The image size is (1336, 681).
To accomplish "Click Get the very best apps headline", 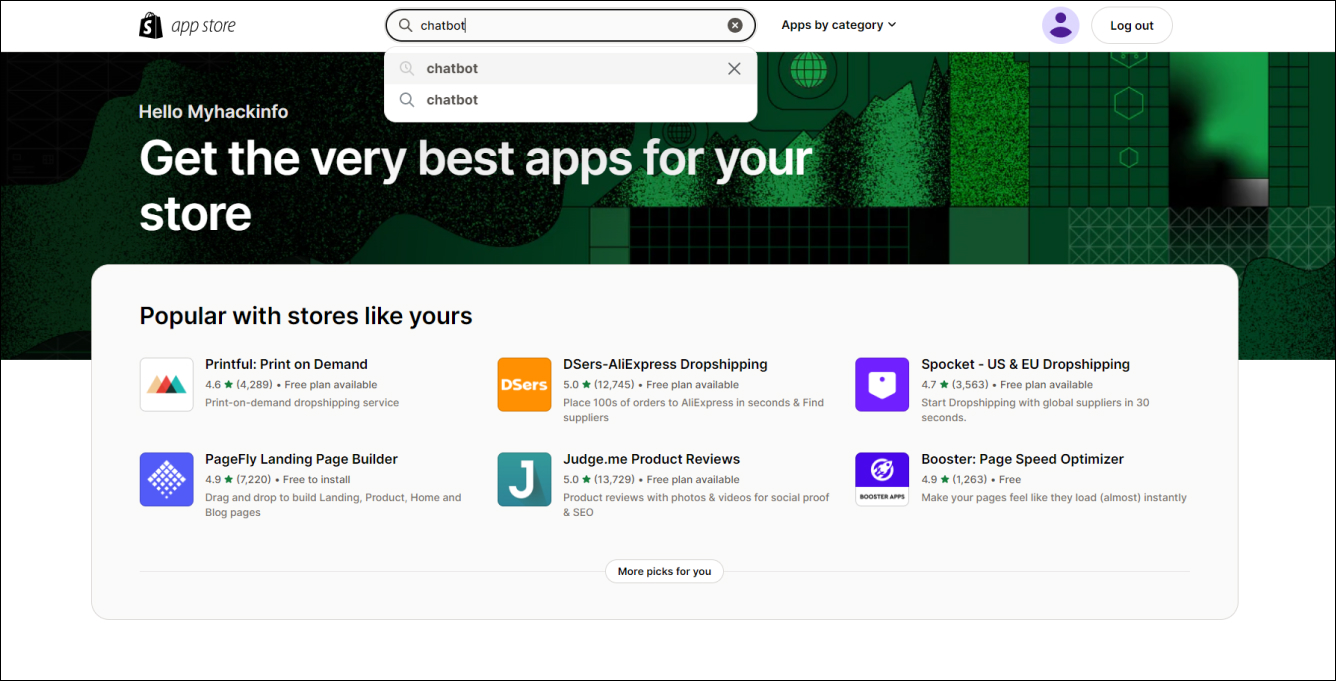I will (476, 186).
